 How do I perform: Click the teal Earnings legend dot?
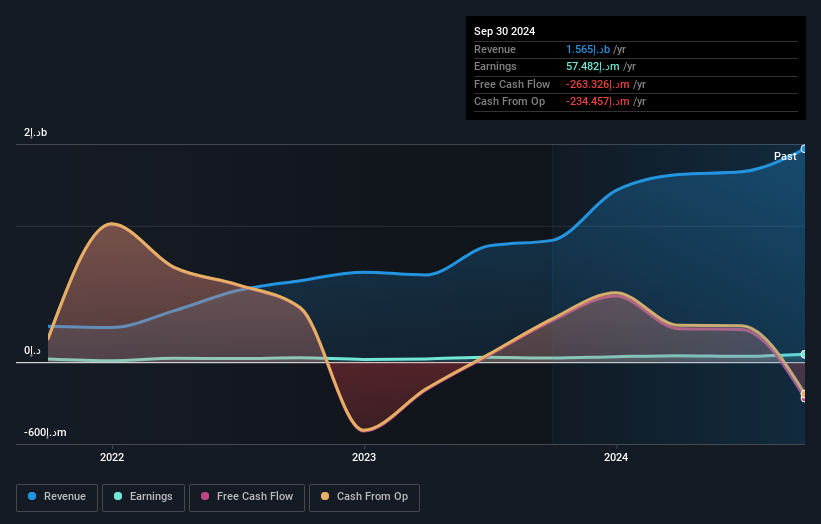(118, 496)
